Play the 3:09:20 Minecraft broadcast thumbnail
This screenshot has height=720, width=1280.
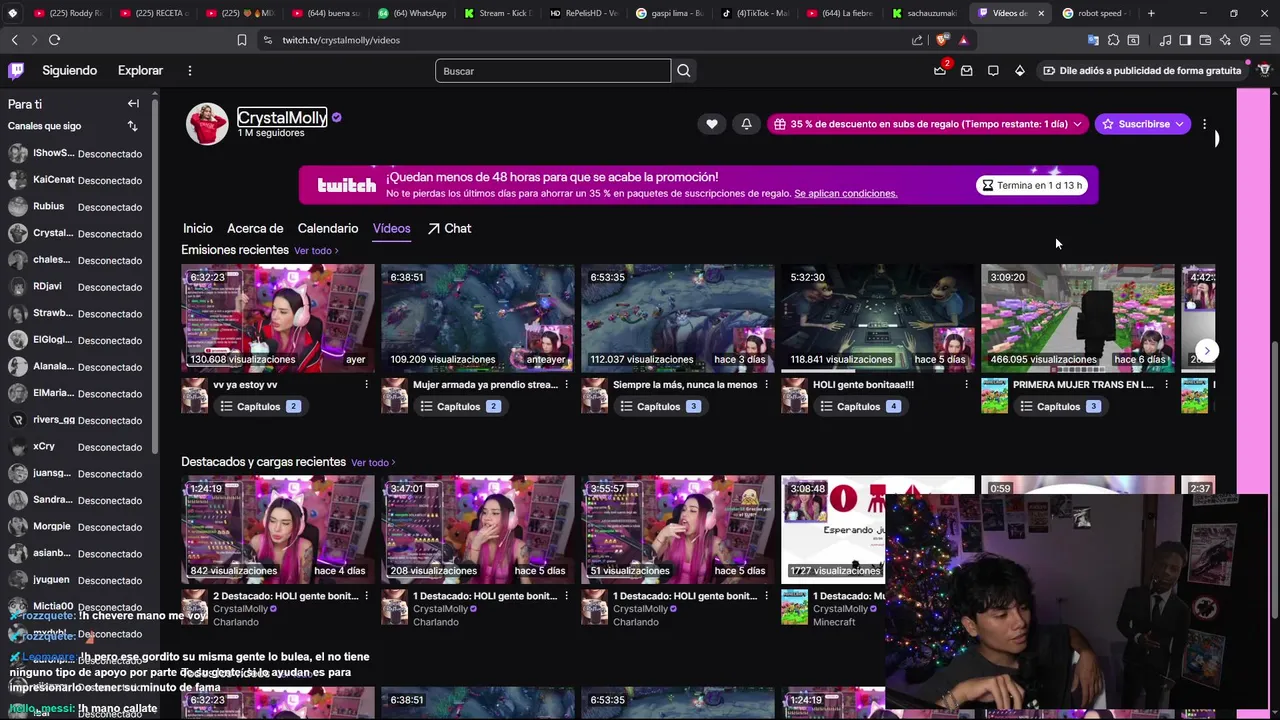pos(1078,318)
